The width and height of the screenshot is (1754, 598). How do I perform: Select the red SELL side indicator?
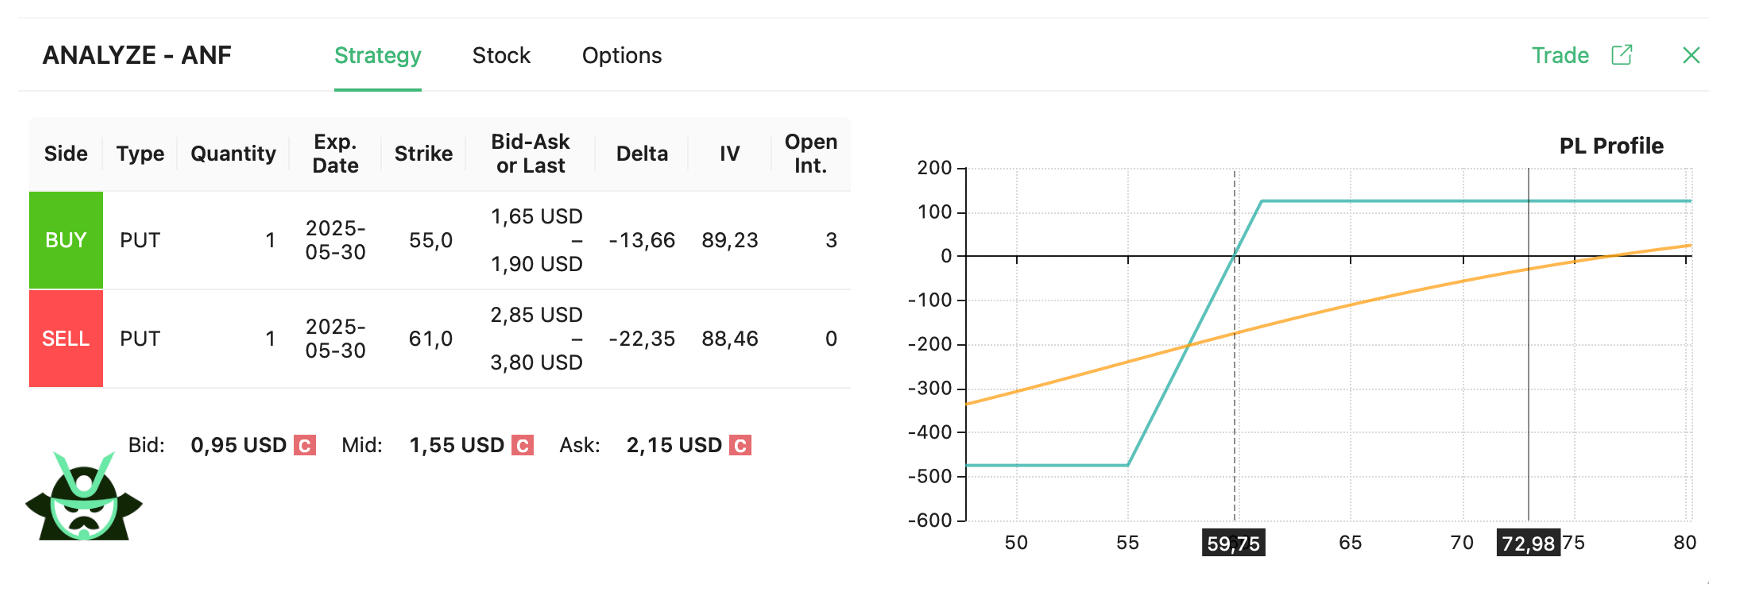pos(65,338)
